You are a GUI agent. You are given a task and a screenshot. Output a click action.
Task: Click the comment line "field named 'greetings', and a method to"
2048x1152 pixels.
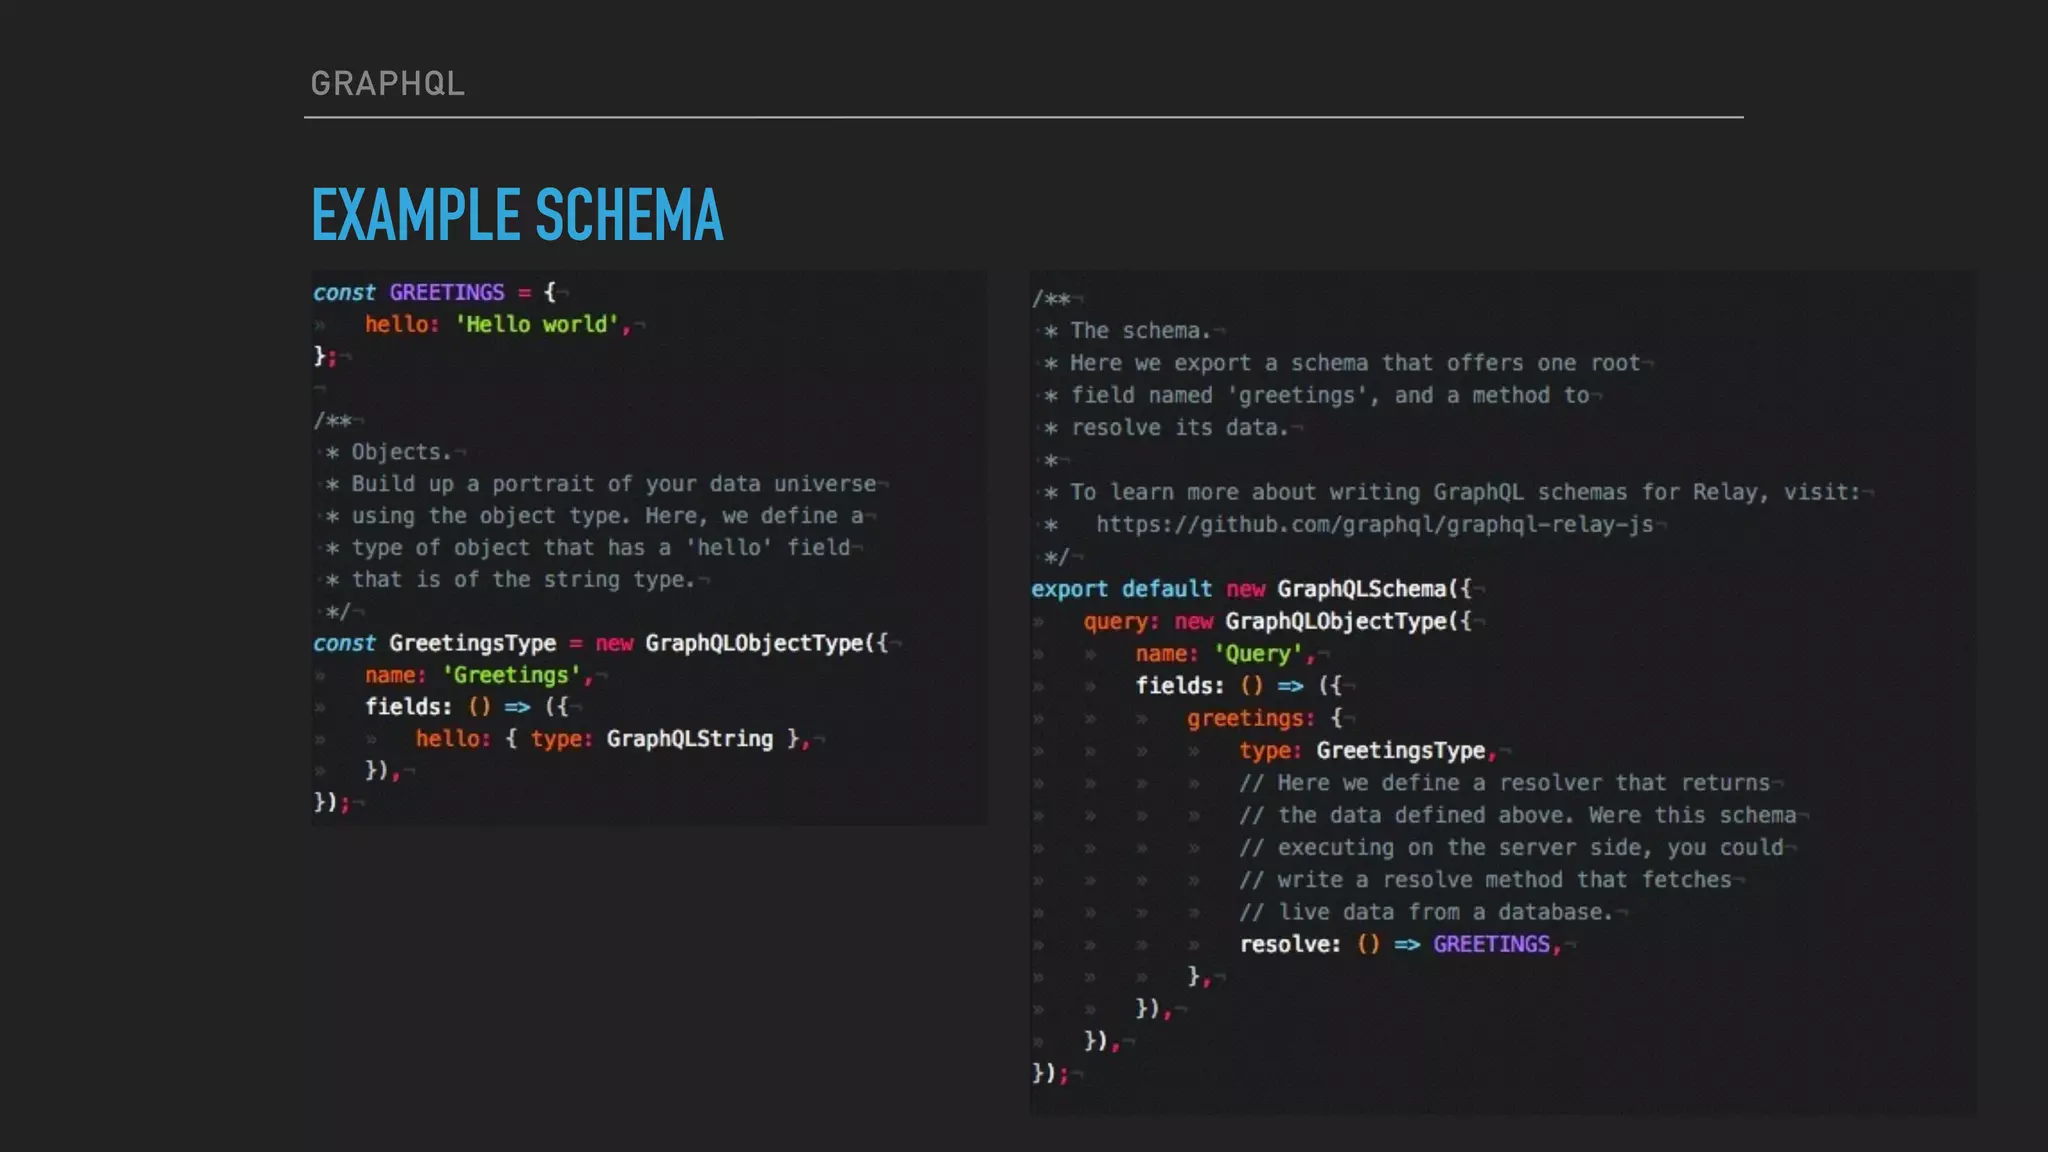point(1330,396)
